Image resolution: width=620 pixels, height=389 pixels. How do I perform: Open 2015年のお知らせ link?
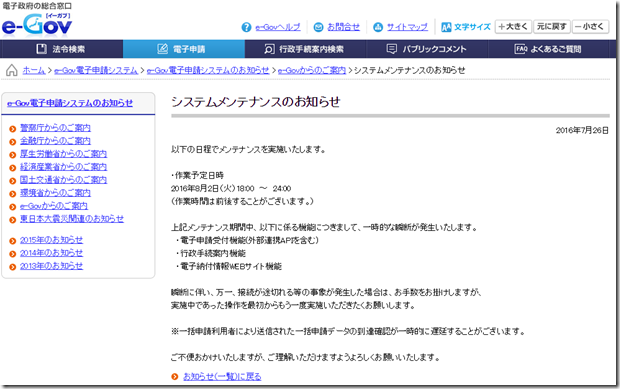click(x=51, y=240)
